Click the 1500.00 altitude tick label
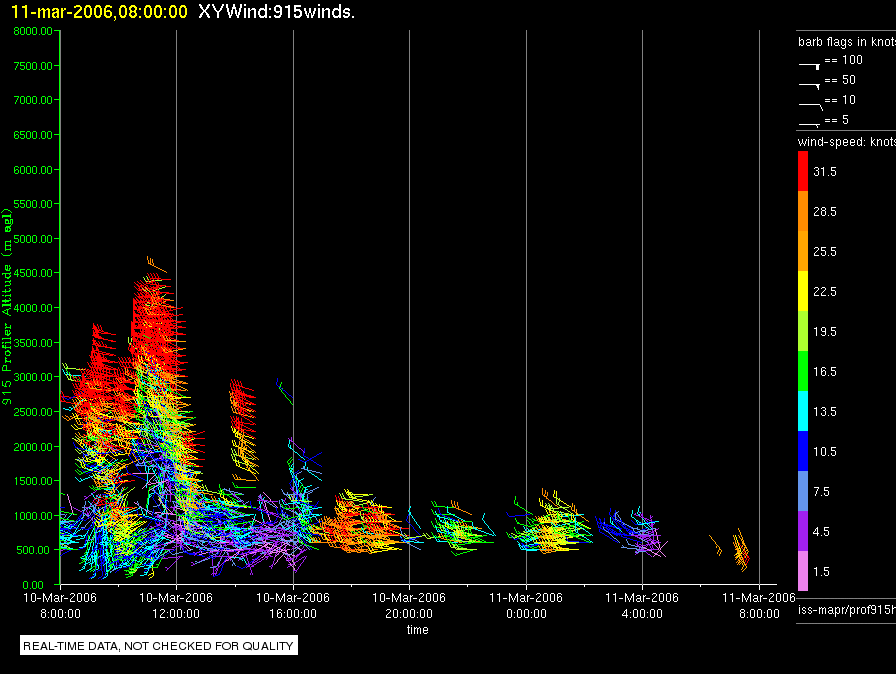Screen dimensions: 896x674 [33, 481]
